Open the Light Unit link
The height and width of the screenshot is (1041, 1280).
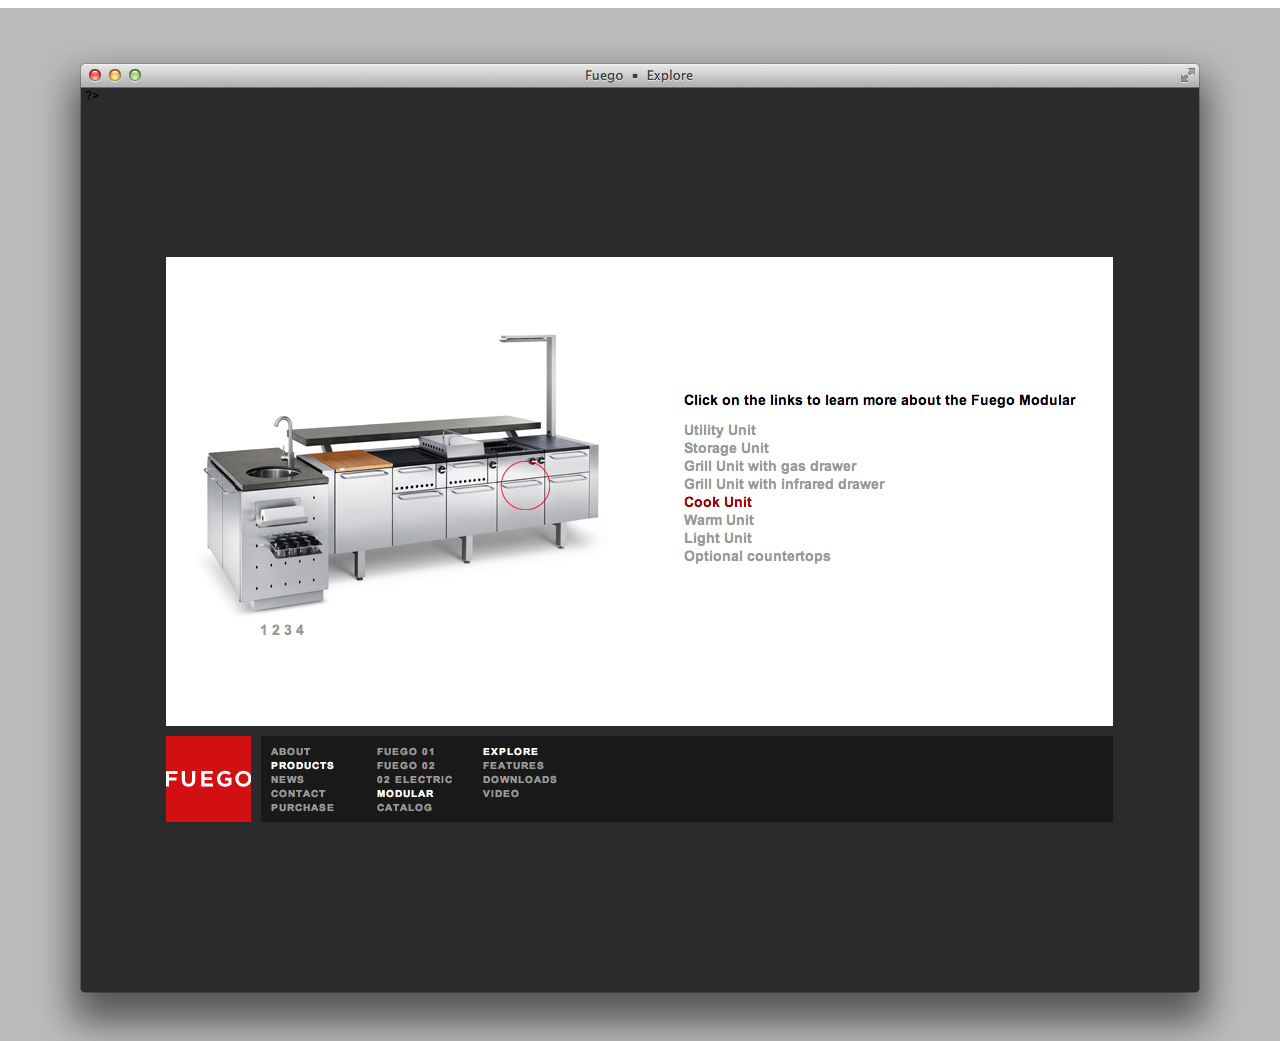(717, 538)
